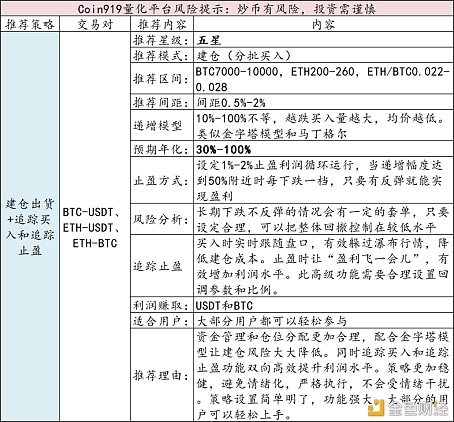Click the '建仓（分批买入）' cell

(x=323, y=56)
